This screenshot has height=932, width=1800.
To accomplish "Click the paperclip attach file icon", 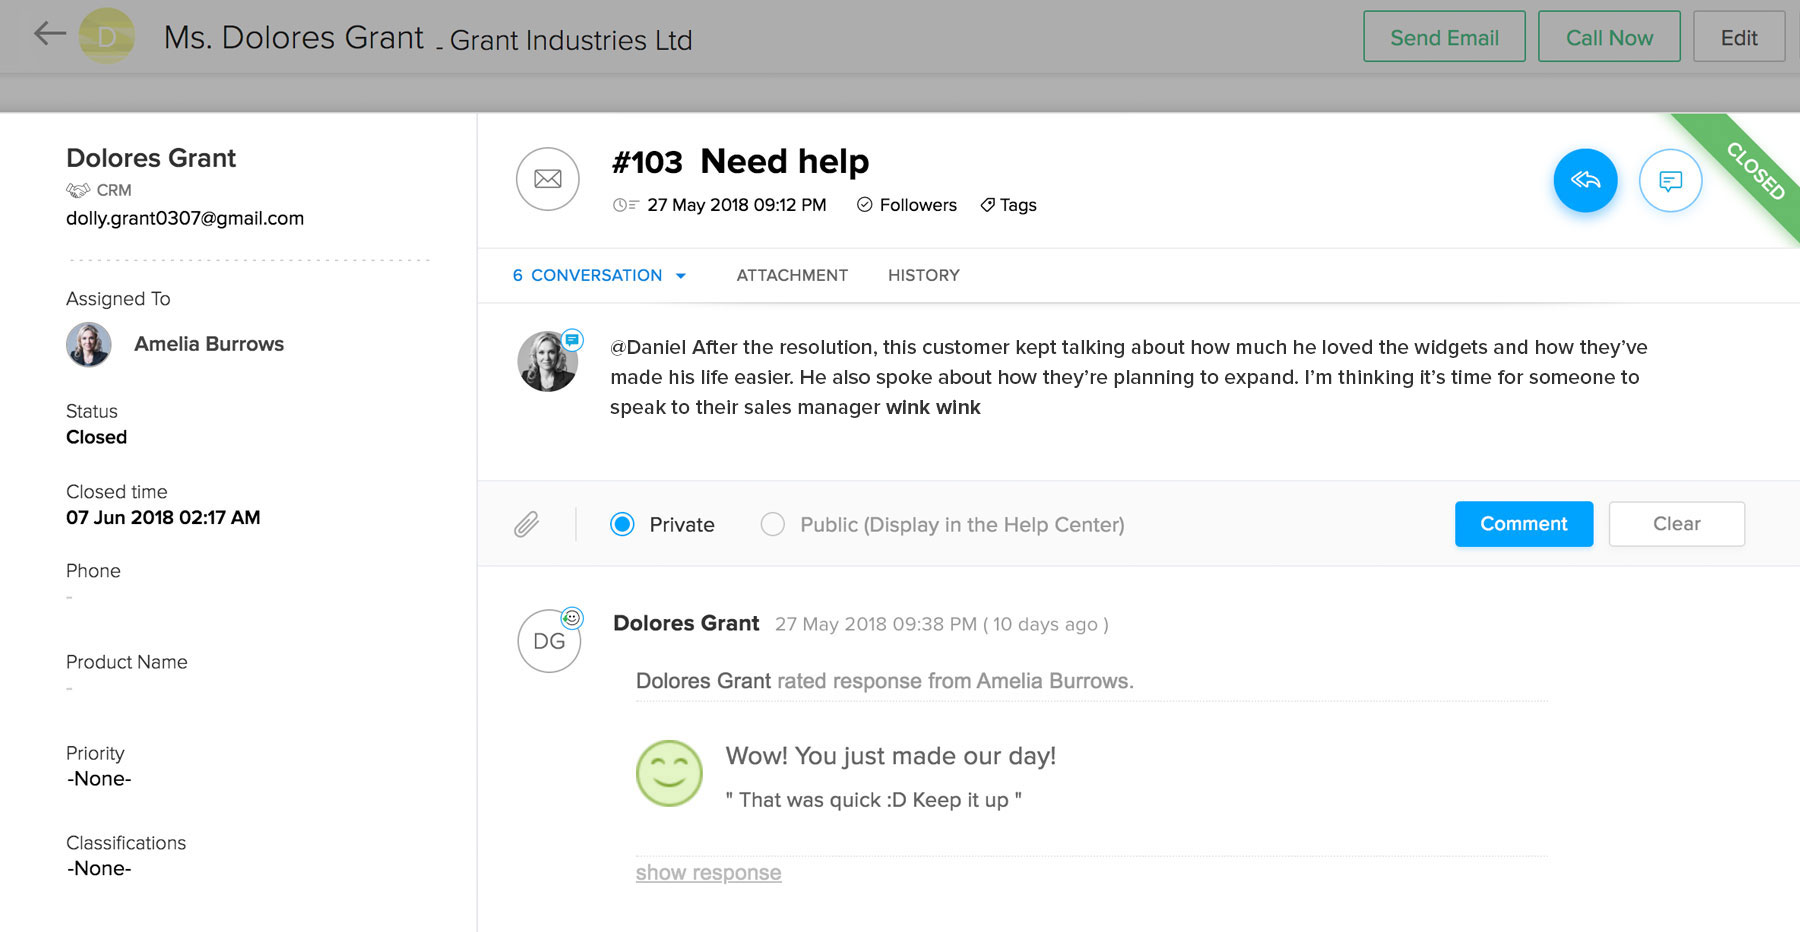I will click(x=527, y=524).
